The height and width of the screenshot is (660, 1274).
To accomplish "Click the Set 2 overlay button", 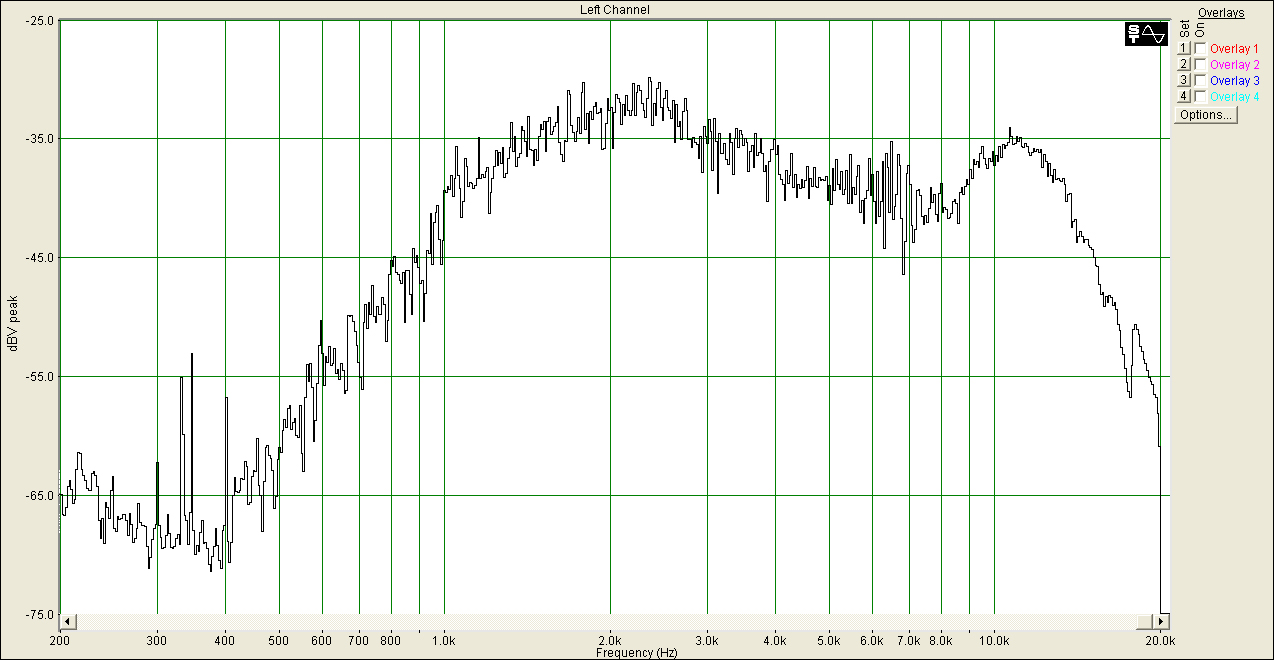I will tap(1184, 64).
